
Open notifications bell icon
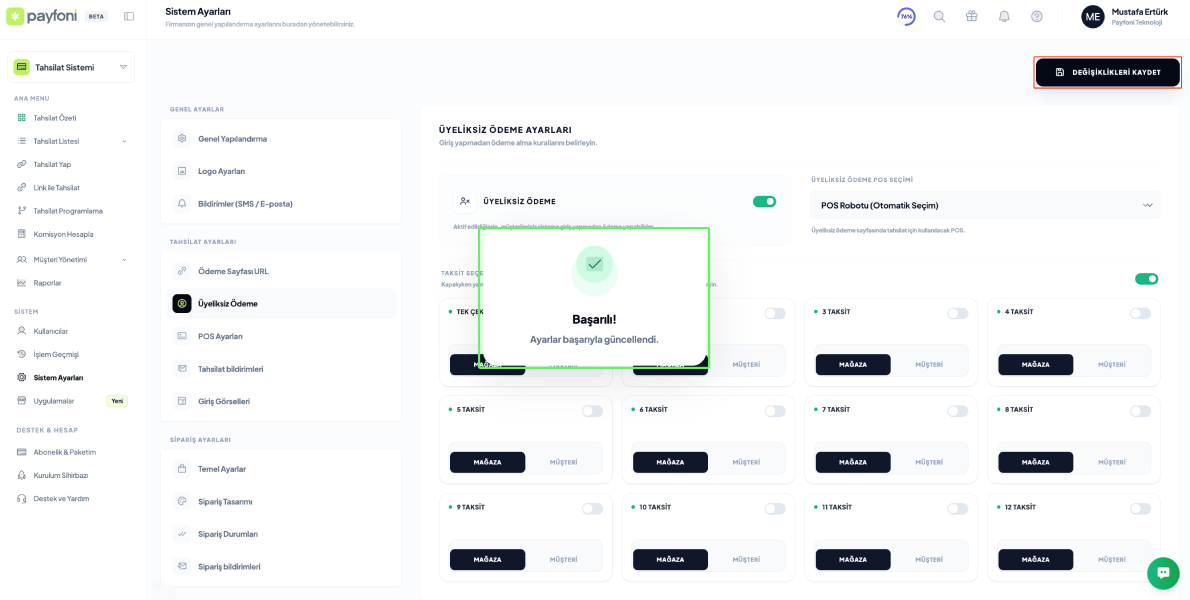point(1004,17)
